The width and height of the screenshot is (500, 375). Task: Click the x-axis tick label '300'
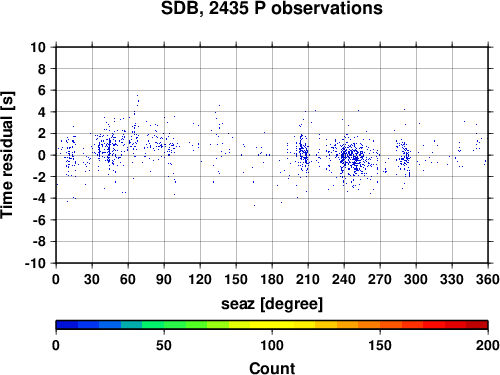(416, 279)
